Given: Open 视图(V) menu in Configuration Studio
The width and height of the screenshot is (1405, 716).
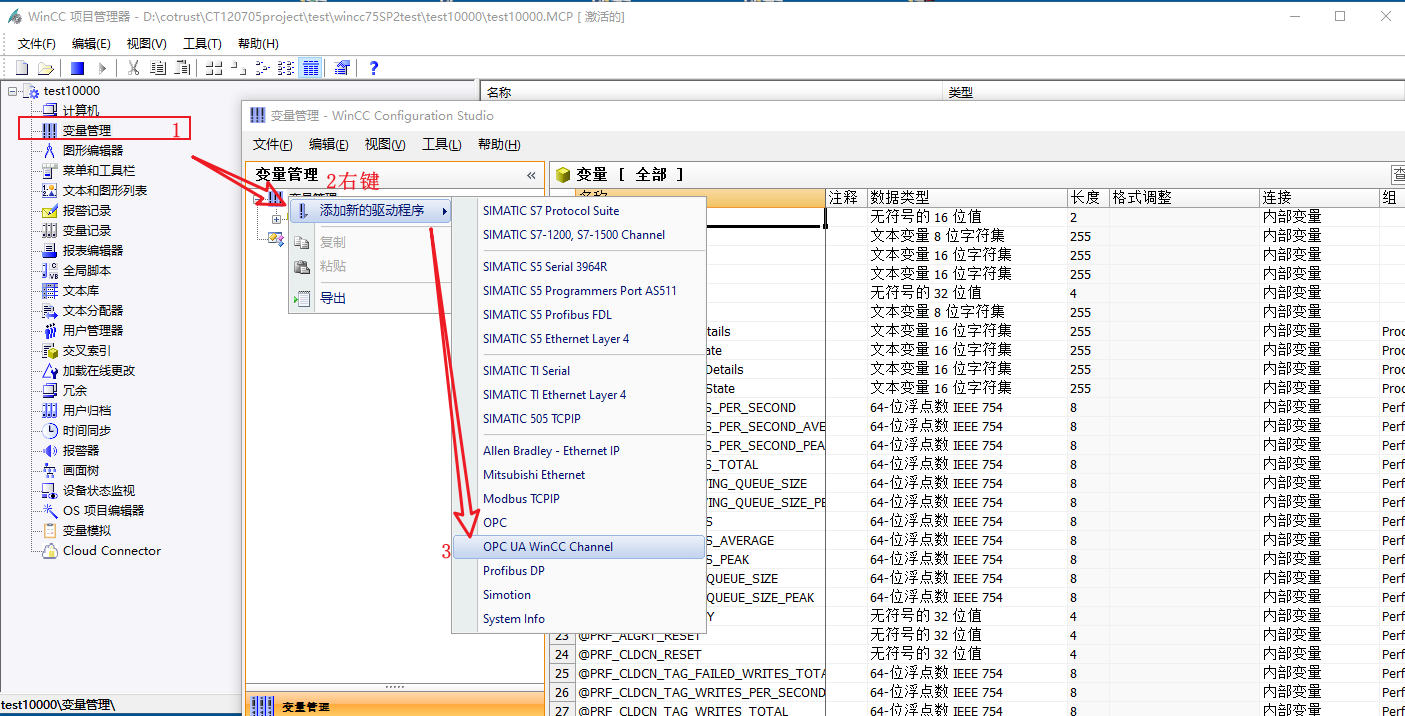Looking at the screenshot, I should 385,145.
